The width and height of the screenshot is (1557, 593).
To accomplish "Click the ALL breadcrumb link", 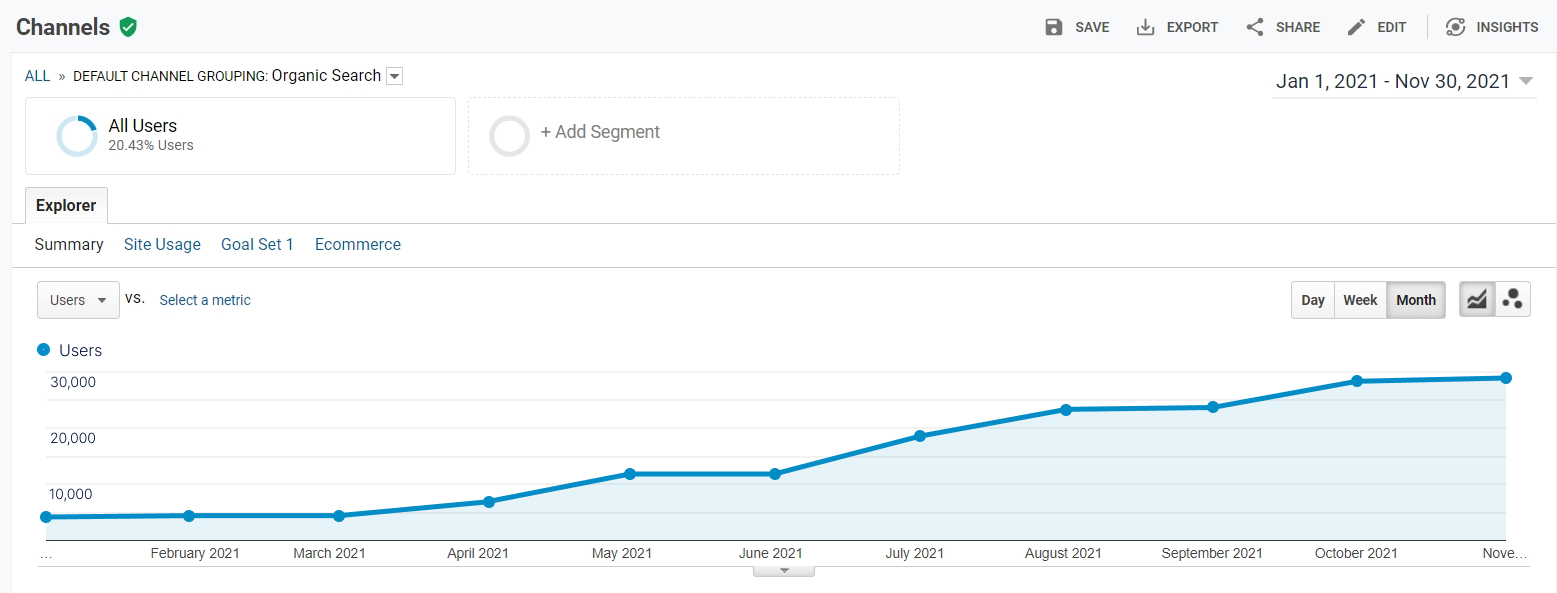I will 37,76.
